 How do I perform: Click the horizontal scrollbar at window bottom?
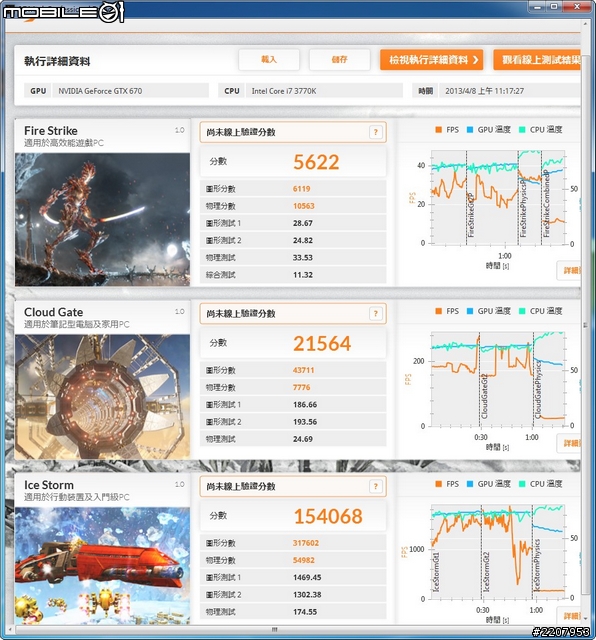point(274,629)
